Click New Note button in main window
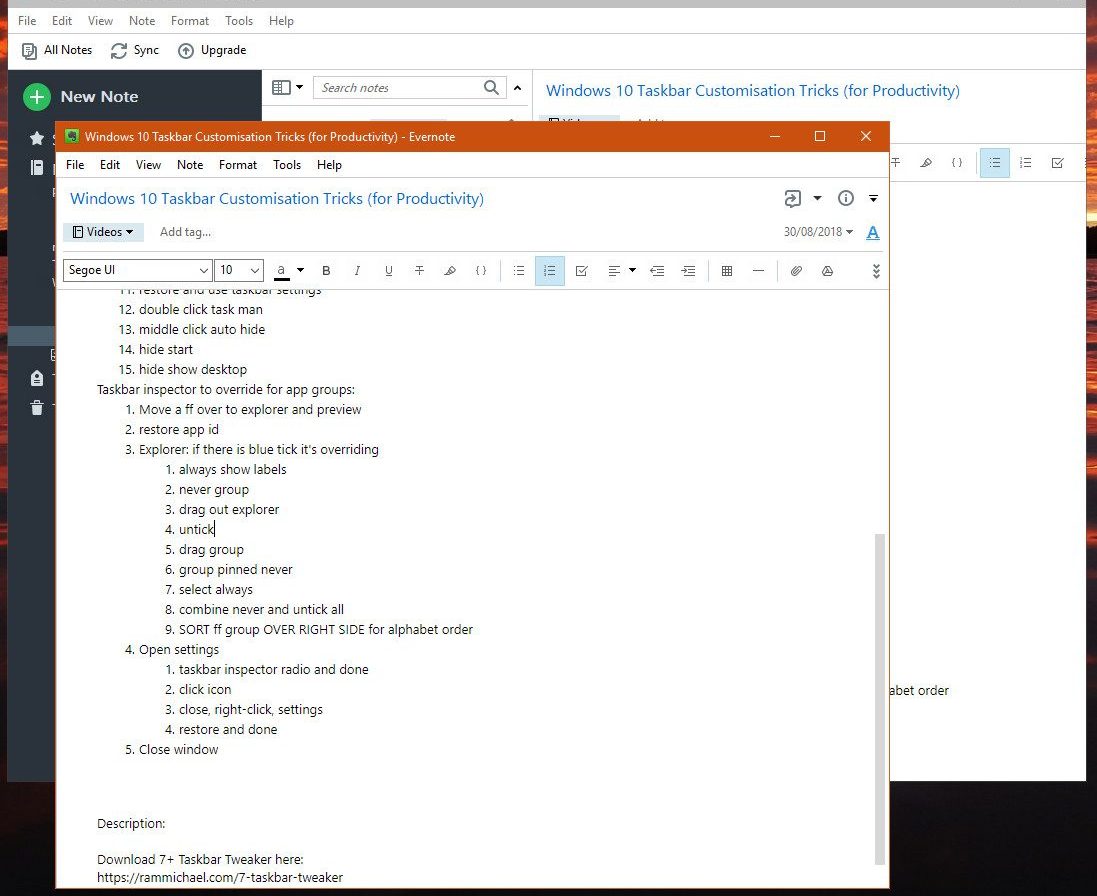The image size is (1097, 896). 81,97
